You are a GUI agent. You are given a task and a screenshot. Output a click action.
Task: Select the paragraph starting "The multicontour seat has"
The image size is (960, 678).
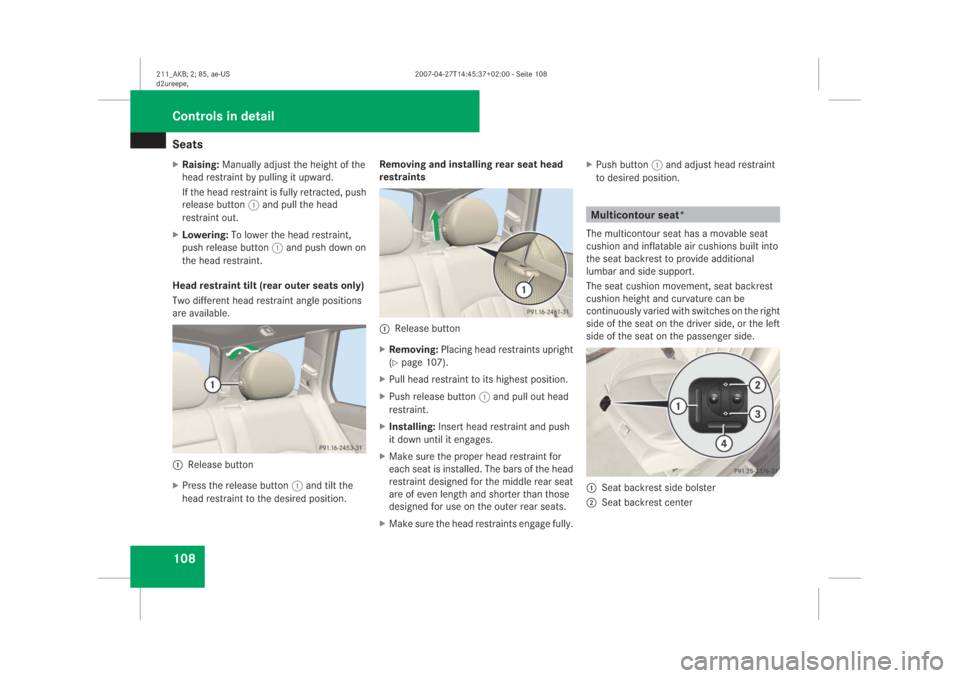pyautogui.click(x=682, y=252)
